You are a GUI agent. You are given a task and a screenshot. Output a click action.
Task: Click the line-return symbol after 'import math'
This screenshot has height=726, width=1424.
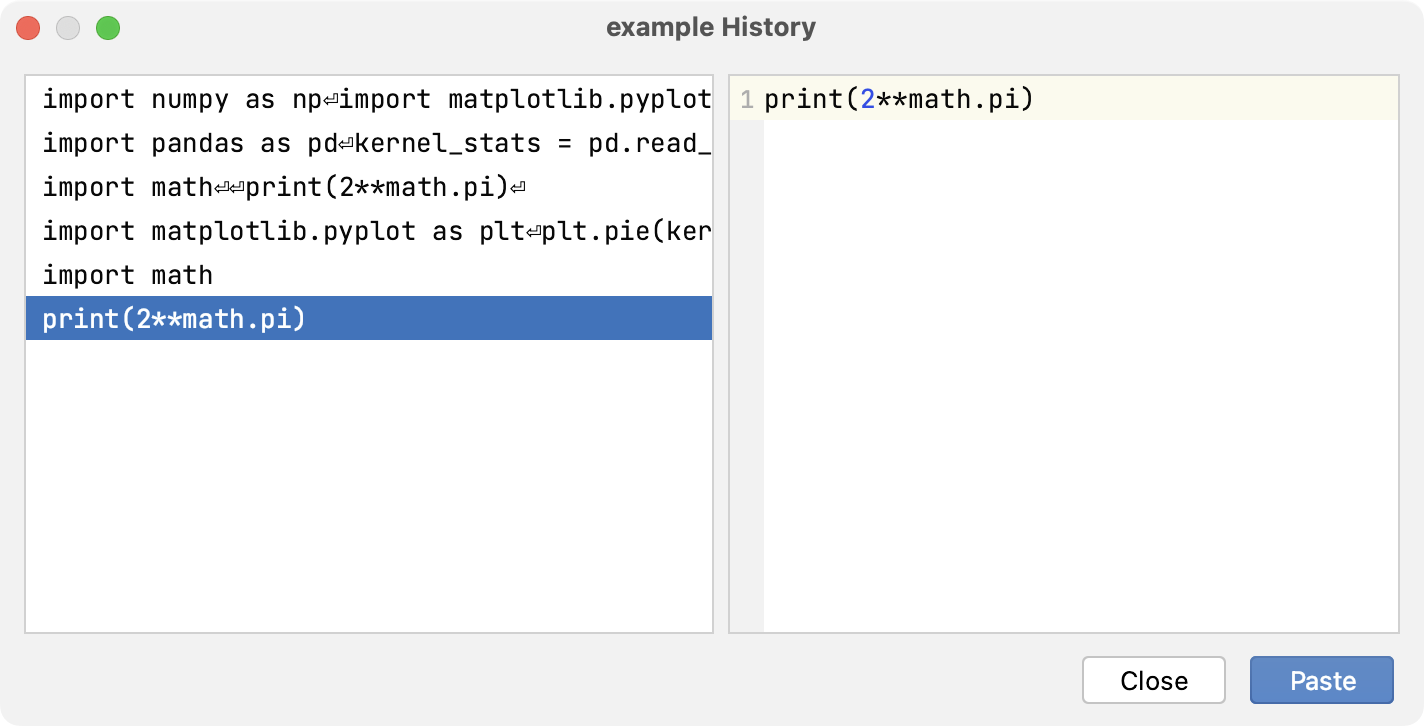(222, 187)
